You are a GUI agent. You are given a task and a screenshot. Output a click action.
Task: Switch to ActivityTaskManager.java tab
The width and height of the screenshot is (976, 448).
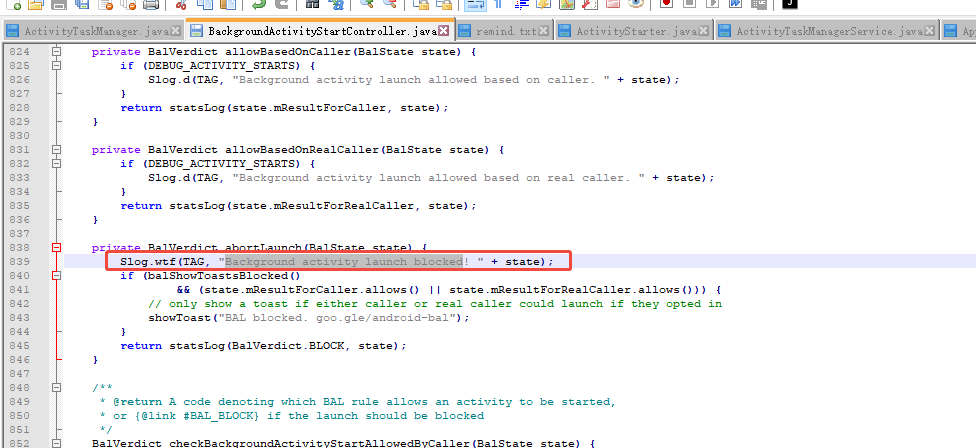click(95, 30)
